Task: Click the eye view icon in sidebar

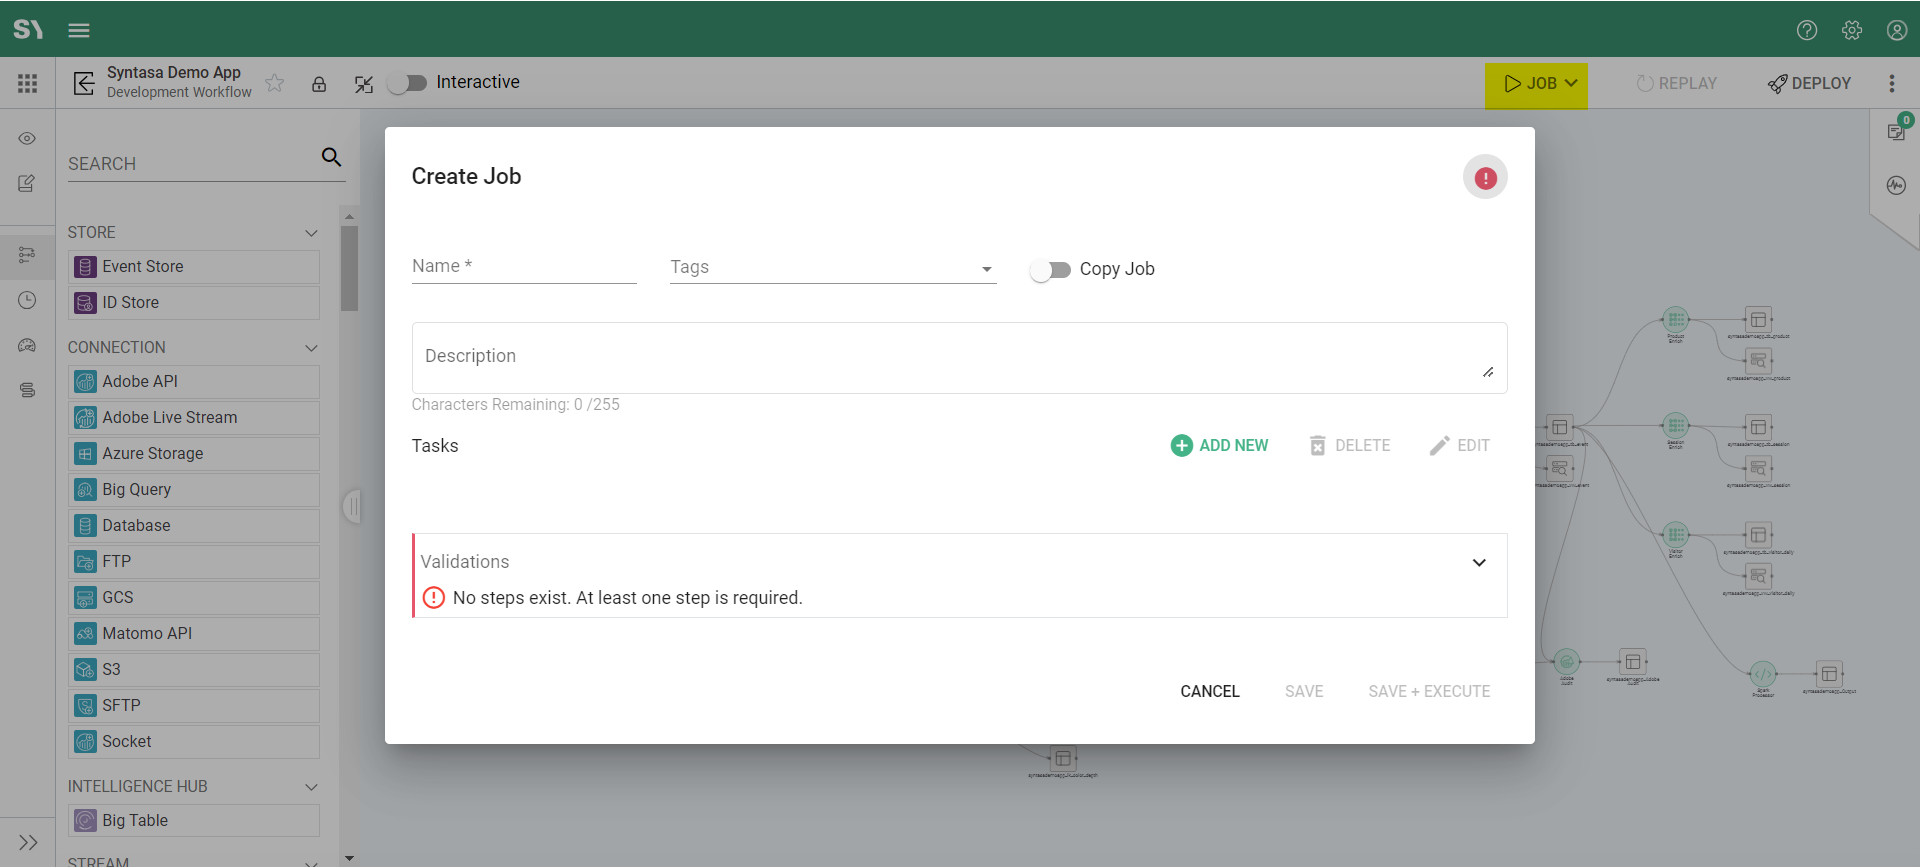Action: click(27, 138)
